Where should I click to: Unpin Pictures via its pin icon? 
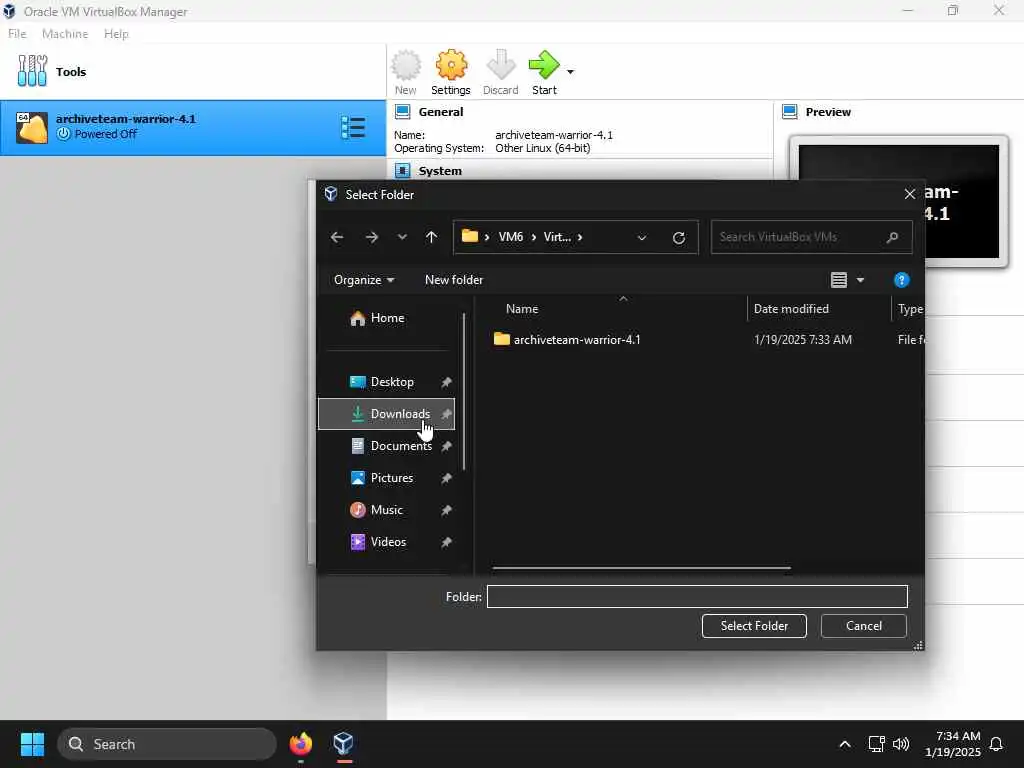[446, 478]
